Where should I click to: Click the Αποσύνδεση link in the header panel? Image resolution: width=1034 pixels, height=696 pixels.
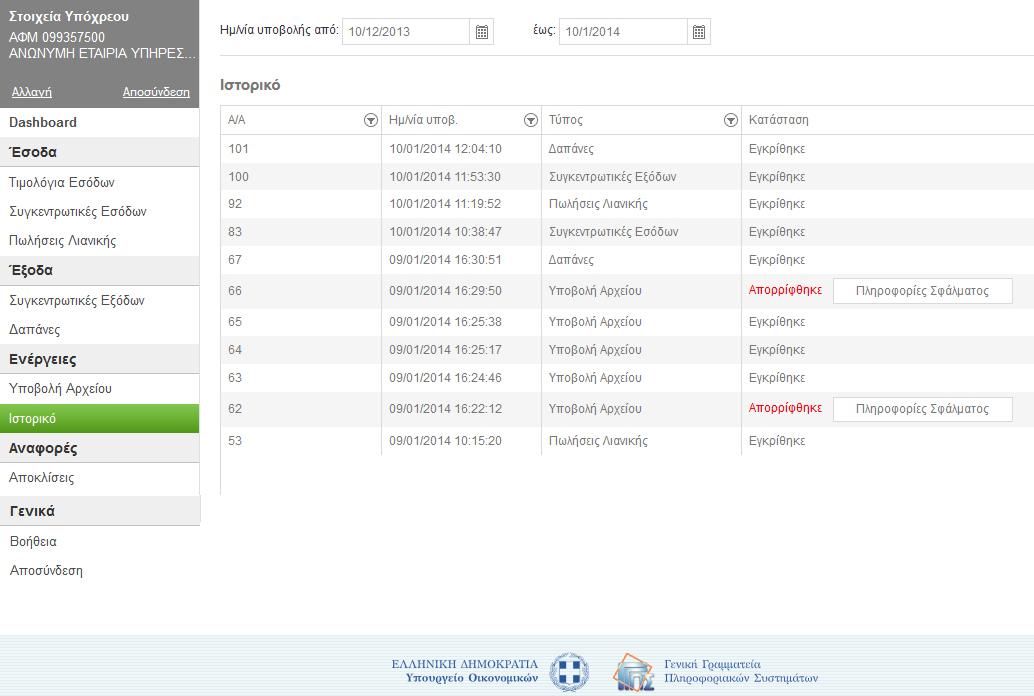tap(156, 92)
